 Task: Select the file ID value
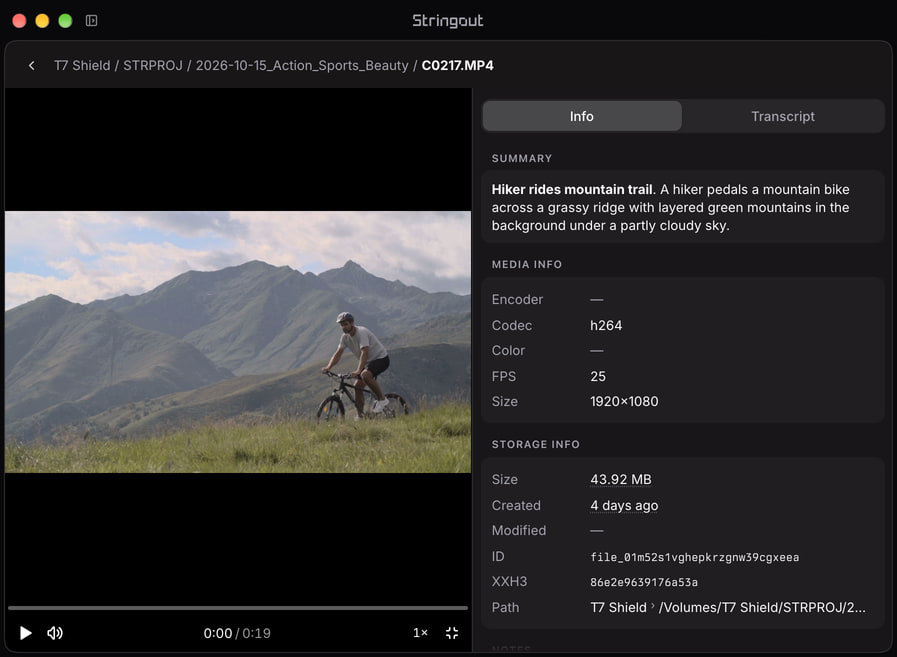click(x=694, y=557)
